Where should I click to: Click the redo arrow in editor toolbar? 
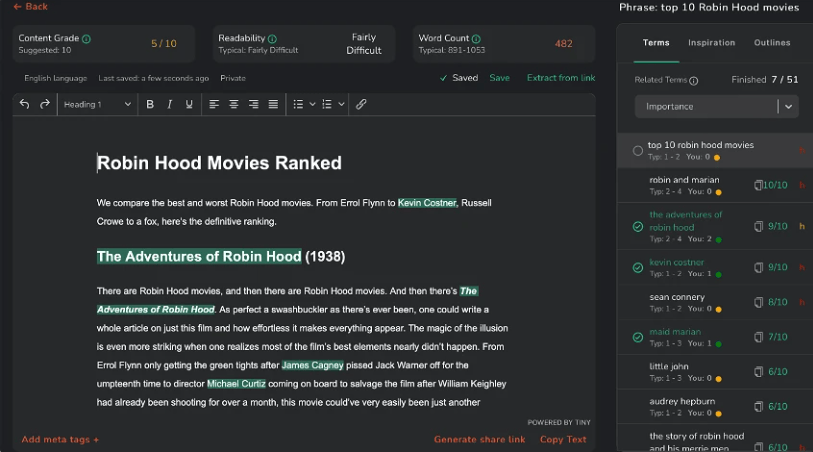(x=45, y=104)
